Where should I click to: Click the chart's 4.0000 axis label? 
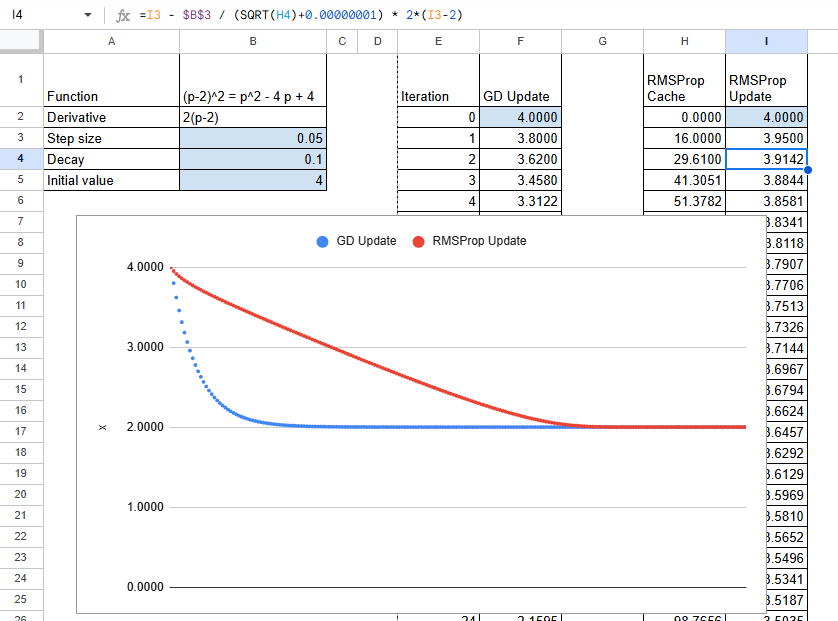click(x=145, y=267)
